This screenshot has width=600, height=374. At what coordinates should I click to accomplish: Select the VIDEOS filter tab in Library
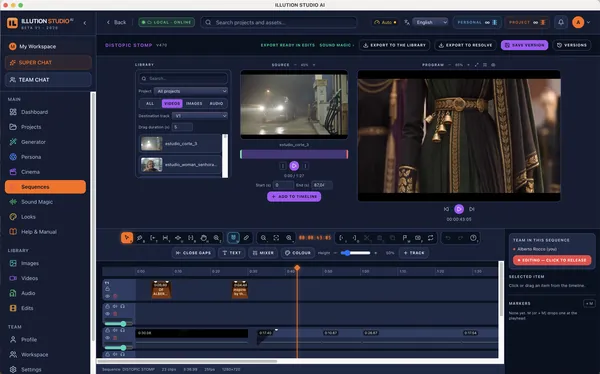172,103
